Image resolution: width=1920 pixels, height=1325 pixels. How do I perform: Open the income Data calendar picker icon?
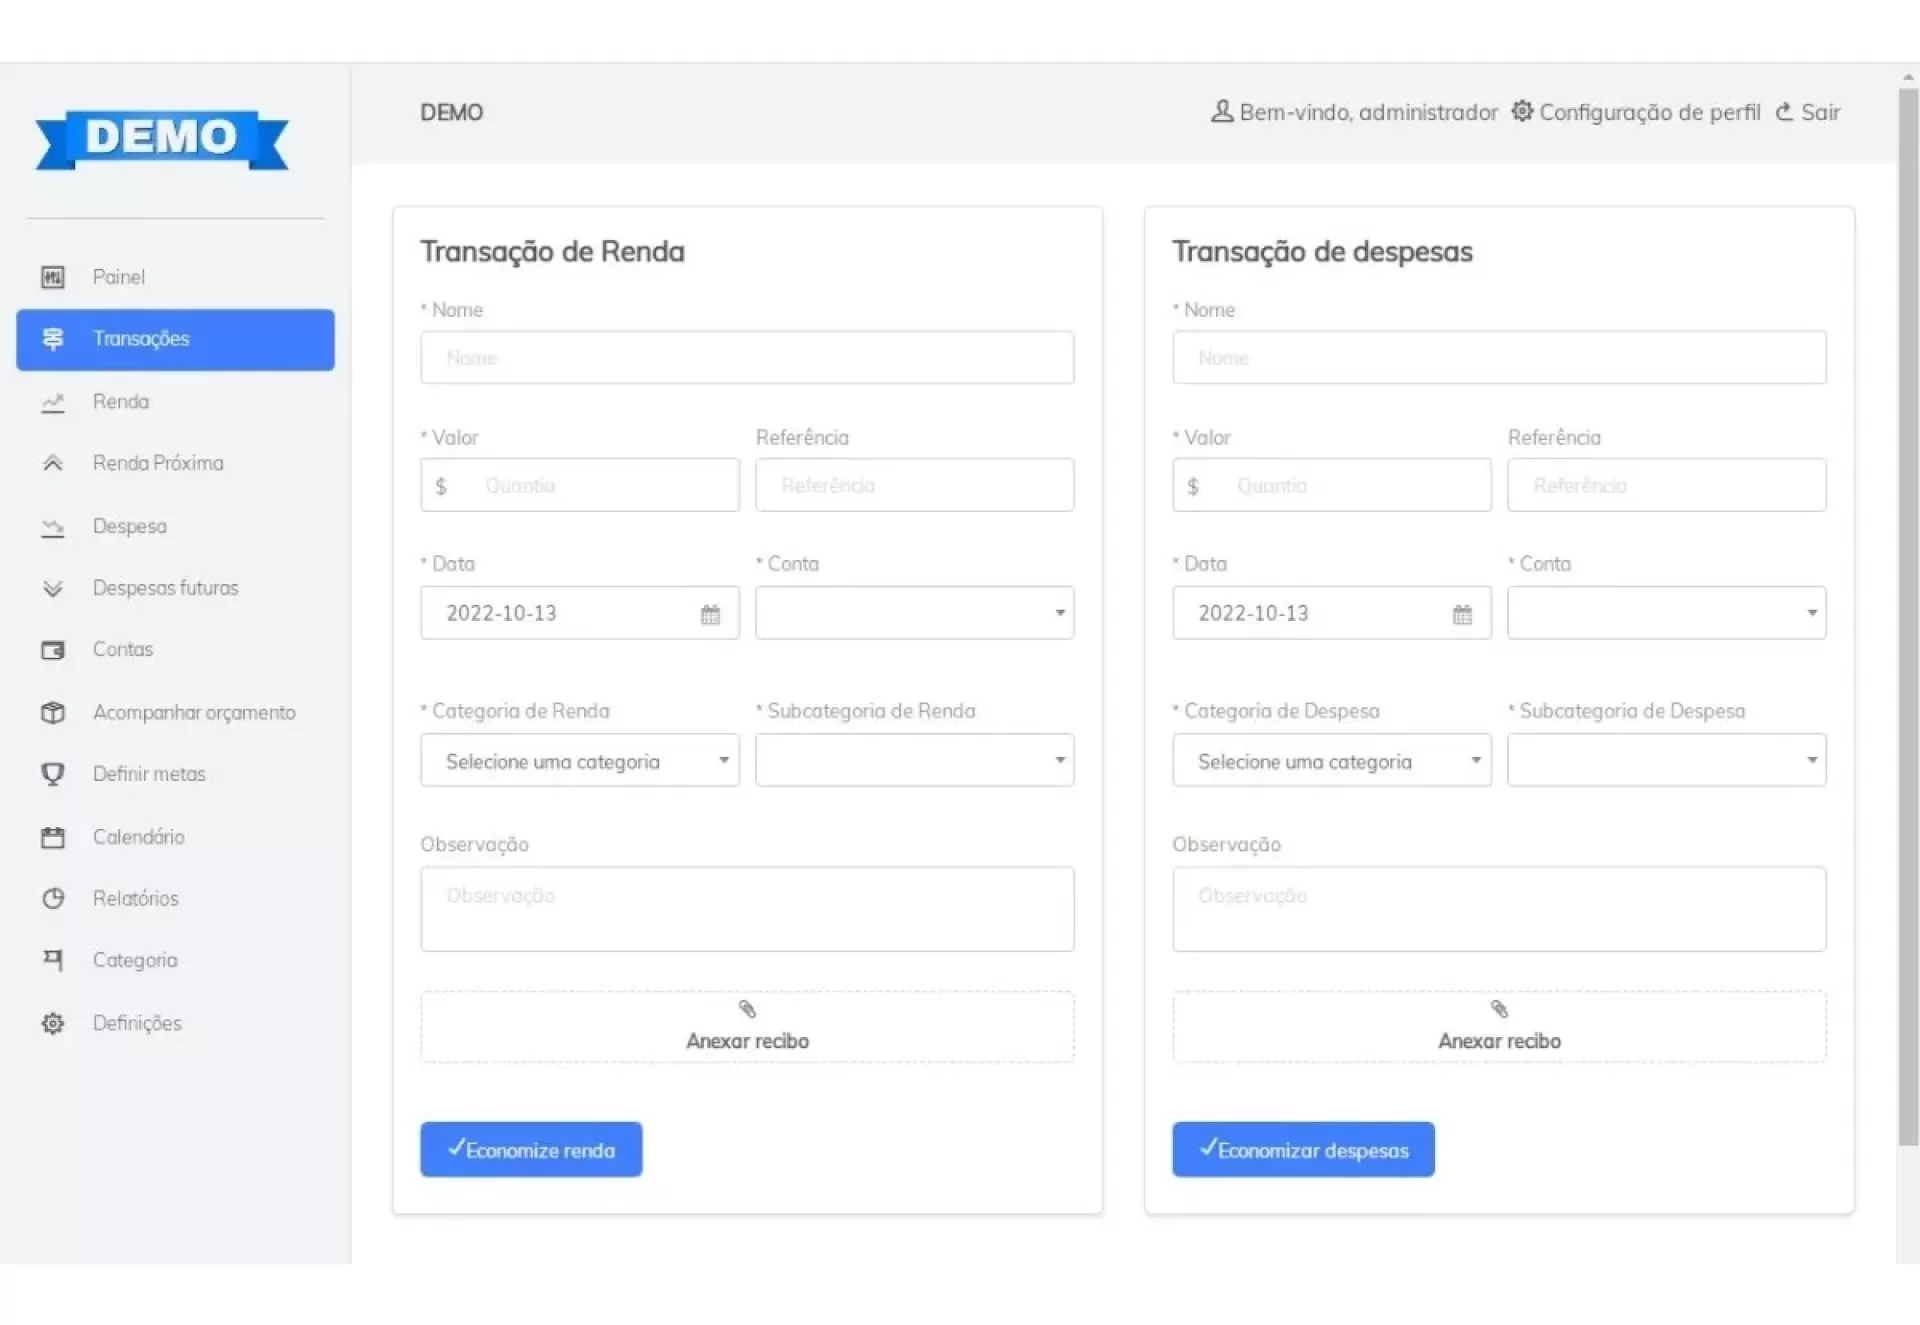pyautogui.click(x=710, y=614)
